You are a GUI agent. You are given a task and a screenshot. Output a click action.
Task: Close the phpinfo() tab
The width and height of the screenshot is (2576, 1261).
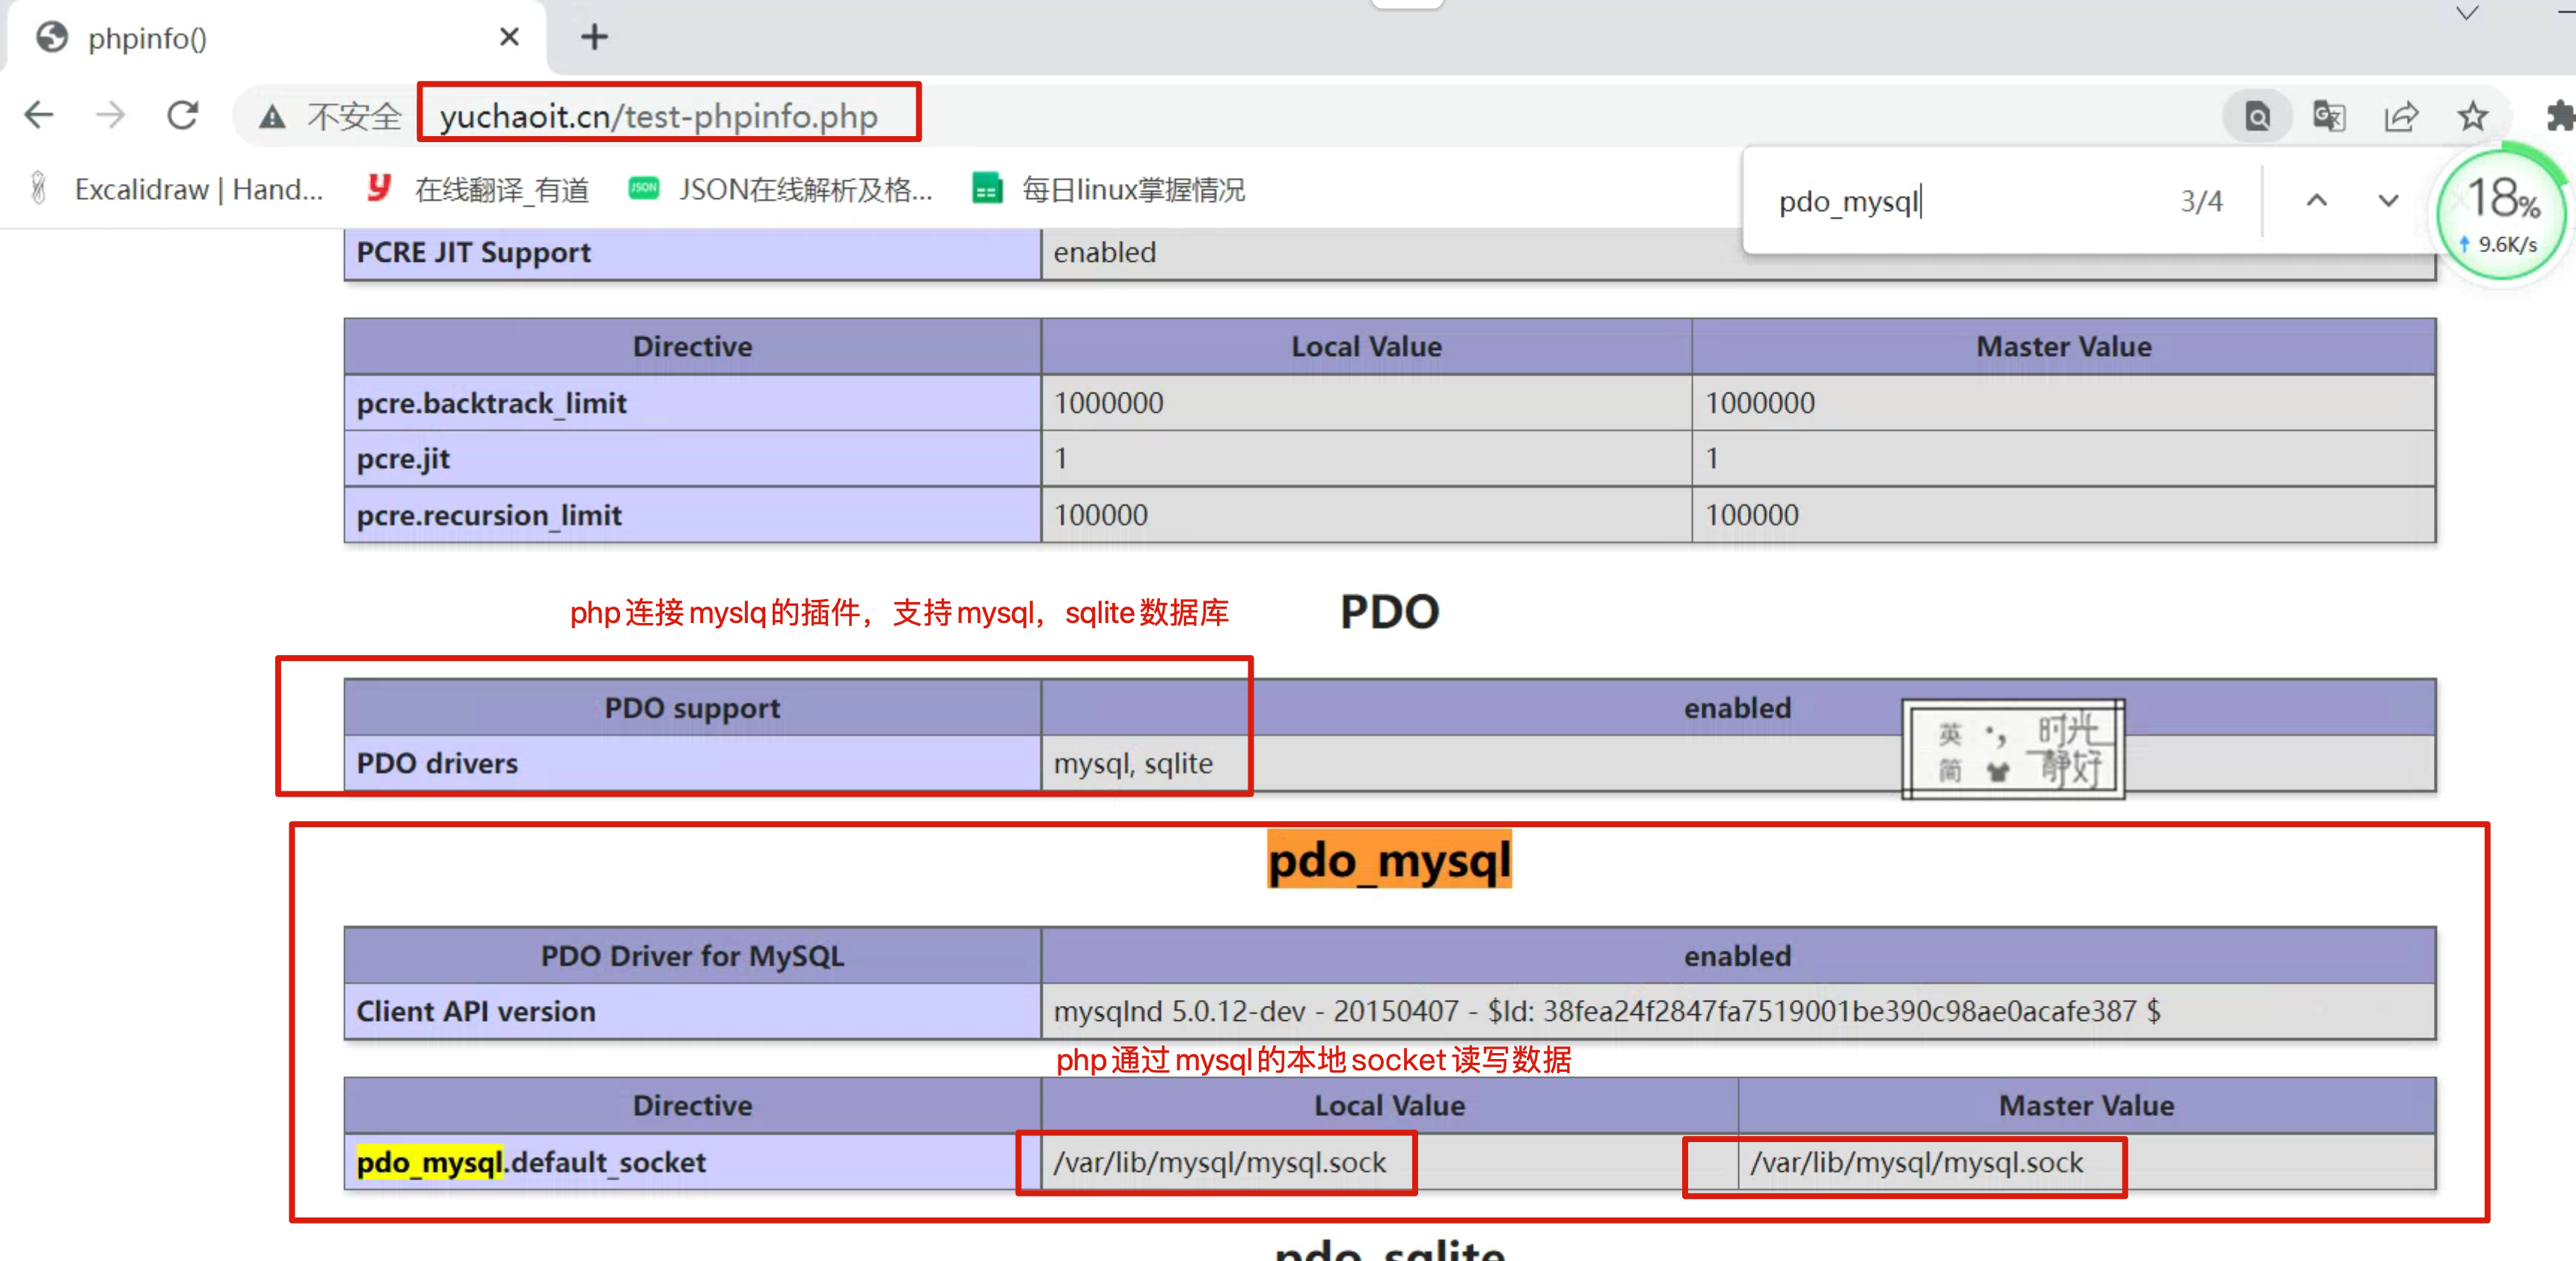tap(509, 38)
